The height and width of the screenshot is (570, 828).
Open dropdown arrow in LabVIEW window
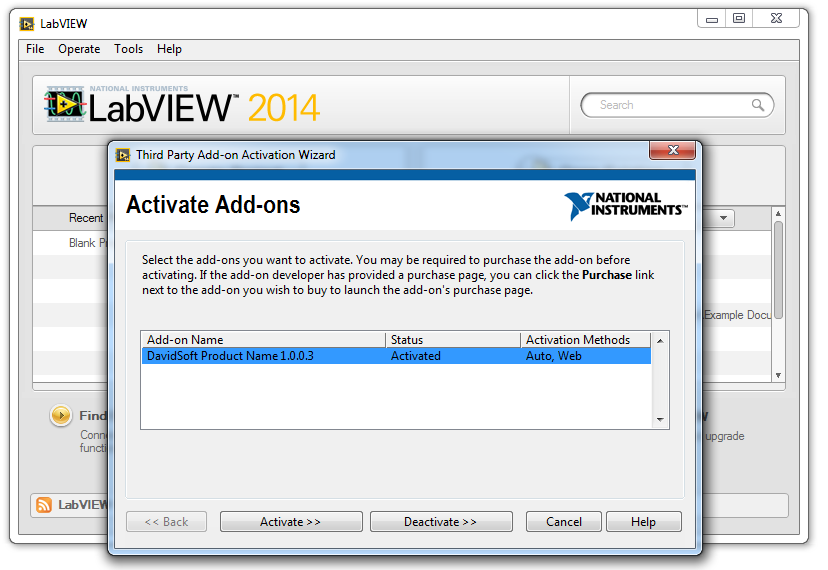[723, 218]
